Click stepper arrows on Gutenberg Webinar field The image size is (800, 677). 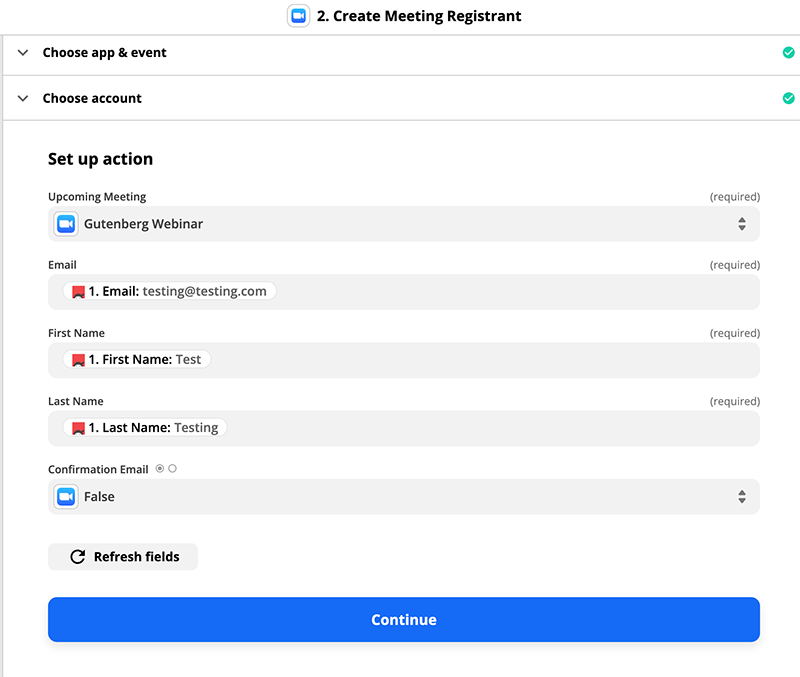[x=742, y=224]
